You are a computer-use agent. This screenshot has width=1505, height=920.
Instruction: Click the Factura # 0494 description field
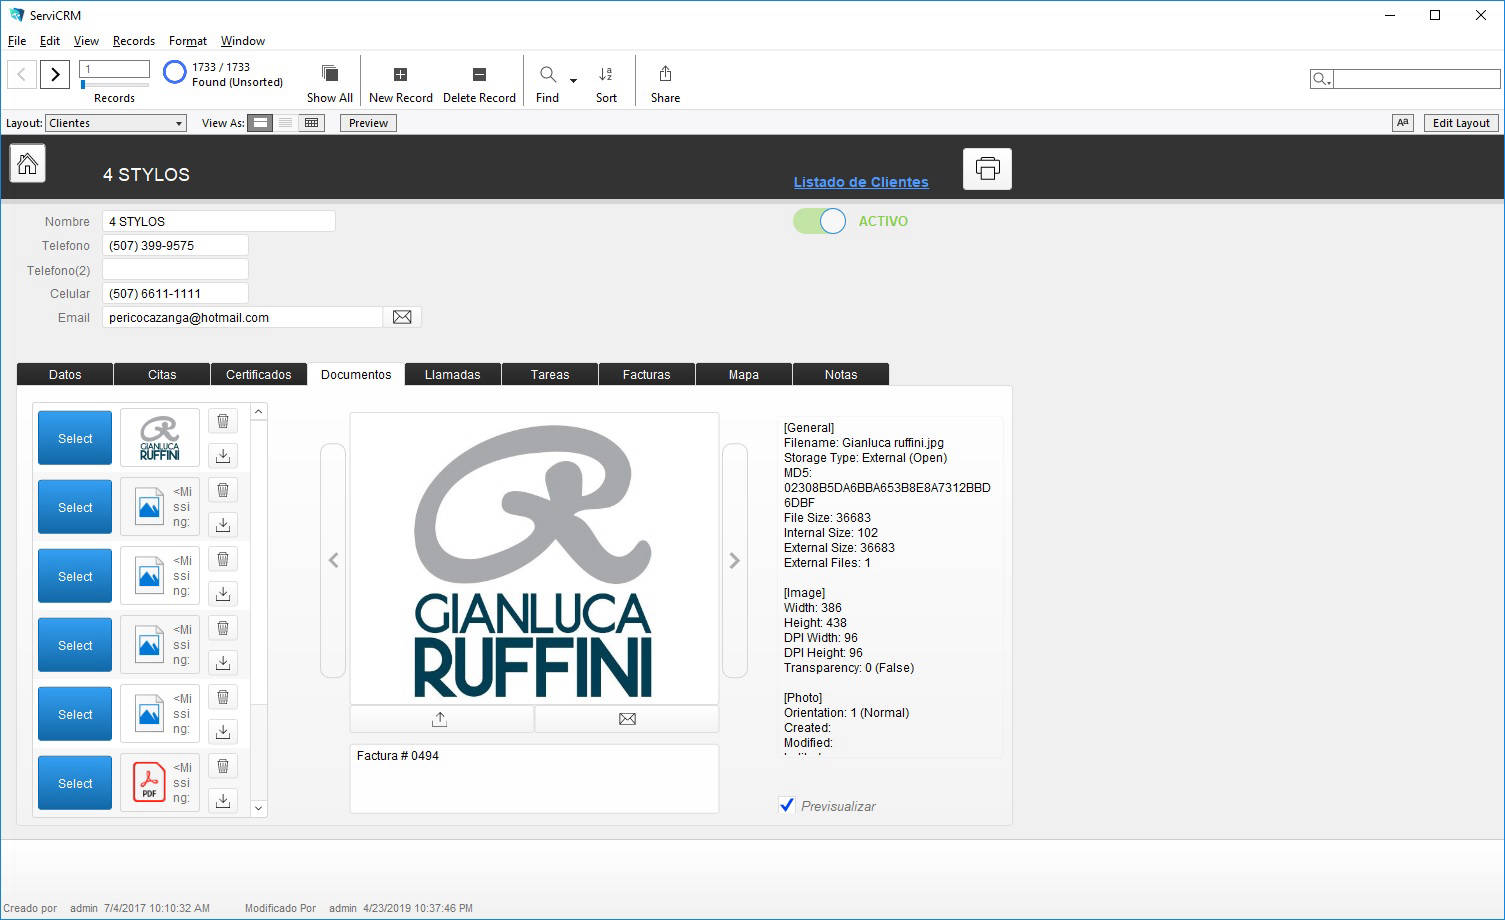pyautogui.click(x=534, y=778)
